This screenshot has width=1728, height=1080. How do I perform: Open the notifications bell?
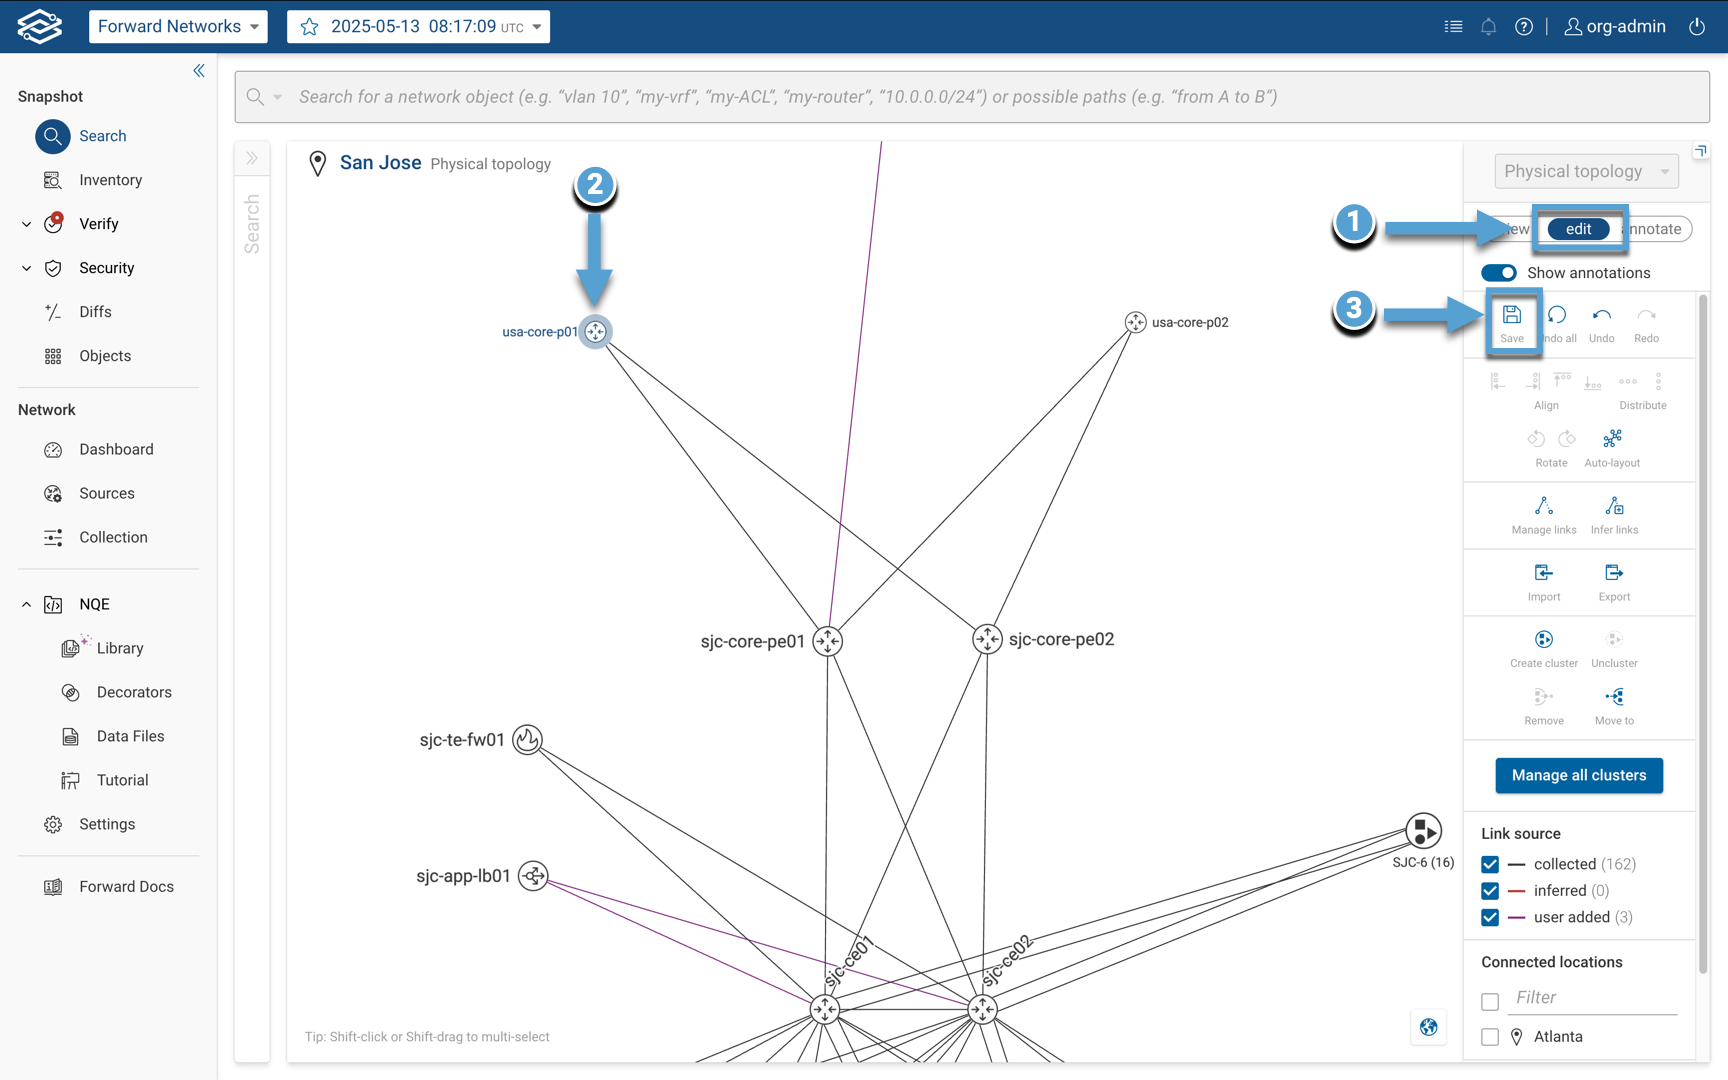(x=1488, y=27)
